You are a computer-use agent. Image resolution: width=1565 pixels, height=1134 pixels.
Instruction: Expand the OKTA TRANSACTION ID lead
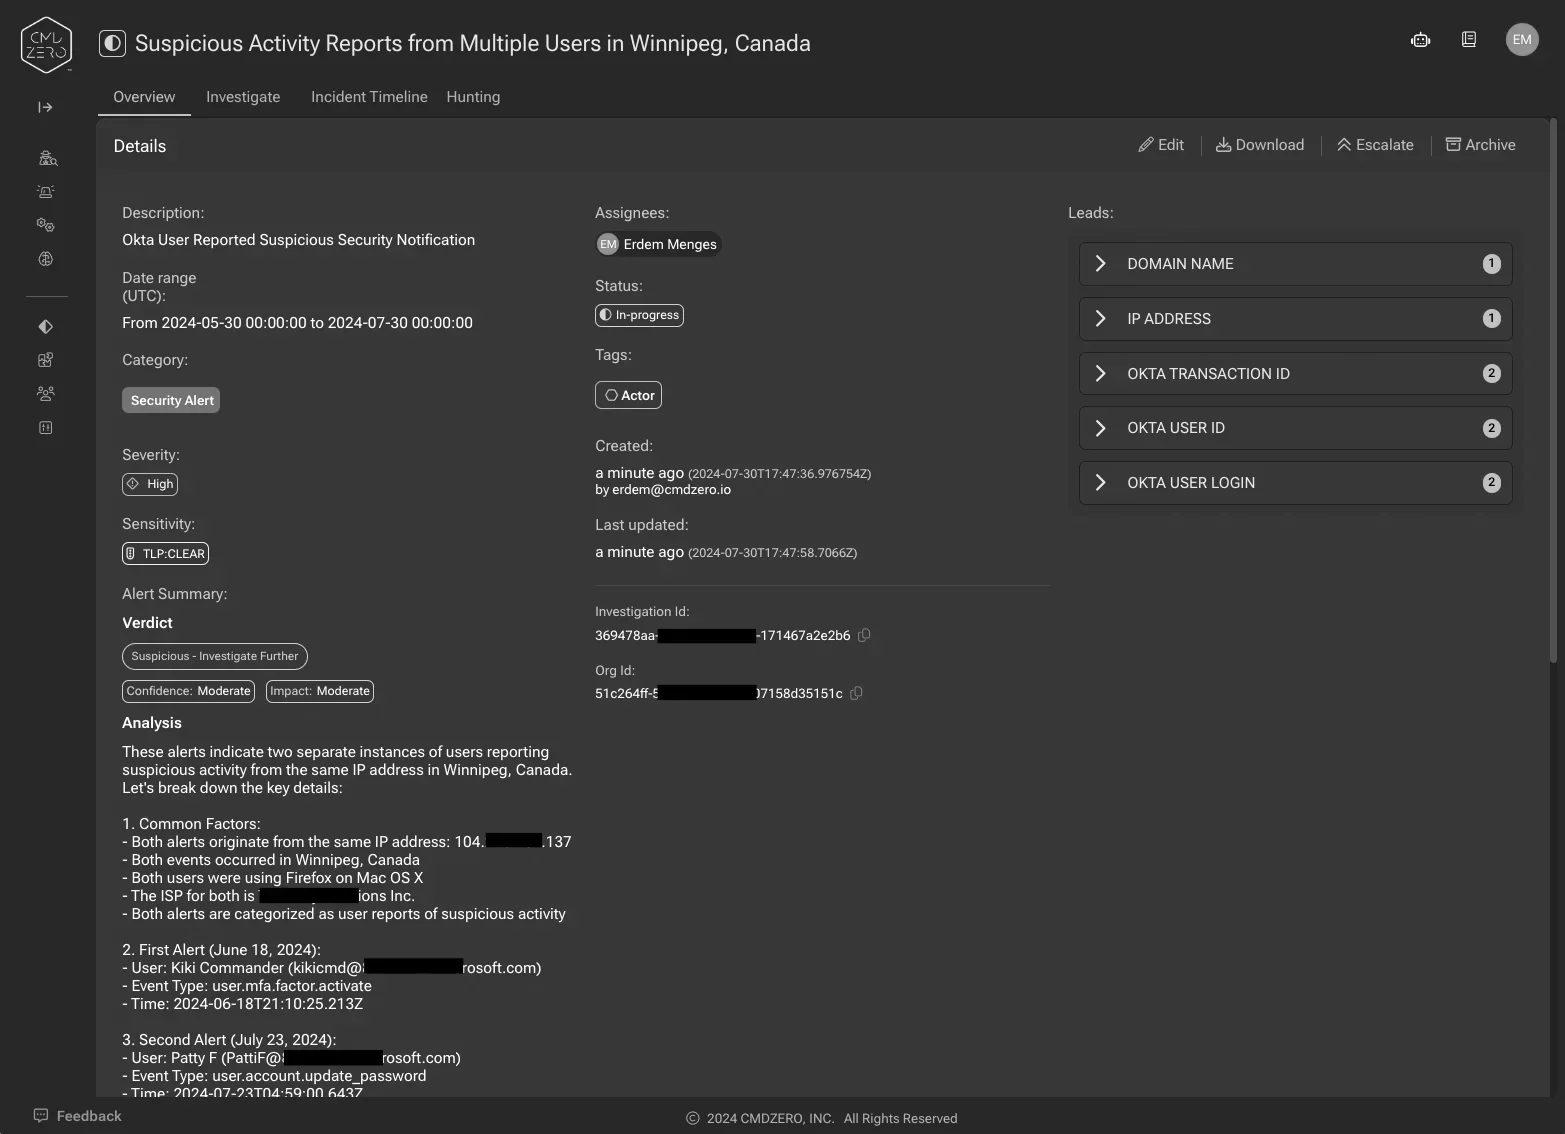coord(1295,374)
